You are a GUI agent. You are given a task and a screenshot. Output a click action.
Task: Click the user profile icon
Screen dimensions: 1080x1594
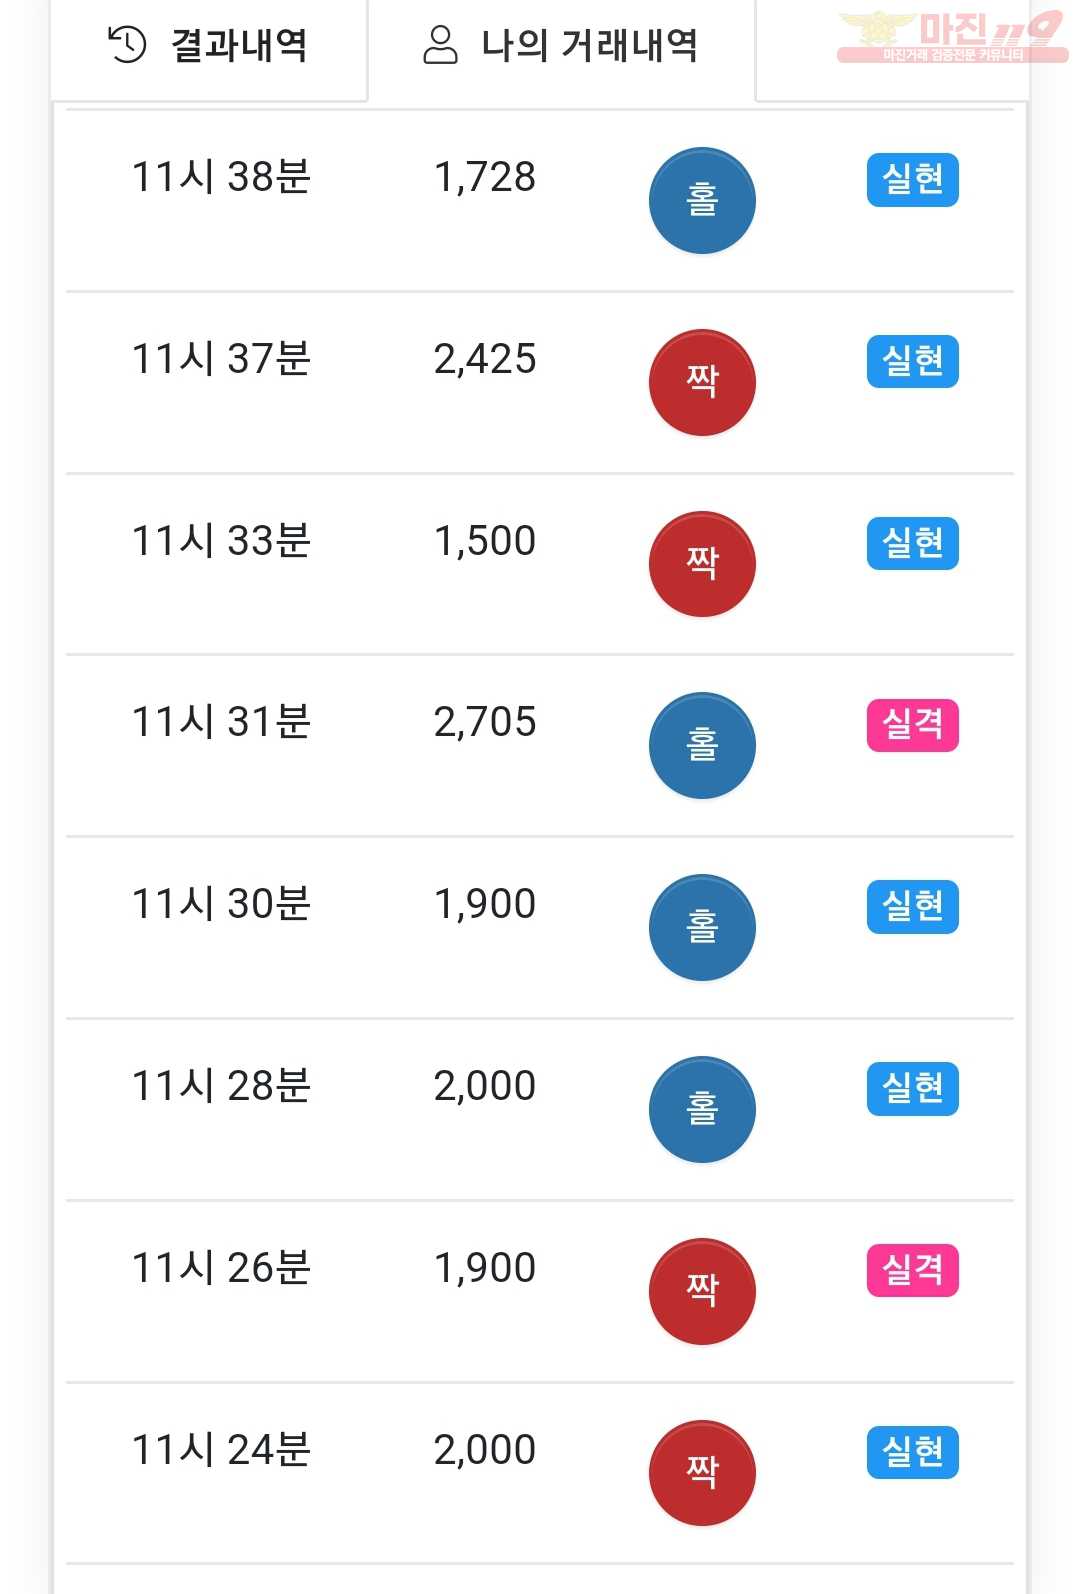coord(440,45)
